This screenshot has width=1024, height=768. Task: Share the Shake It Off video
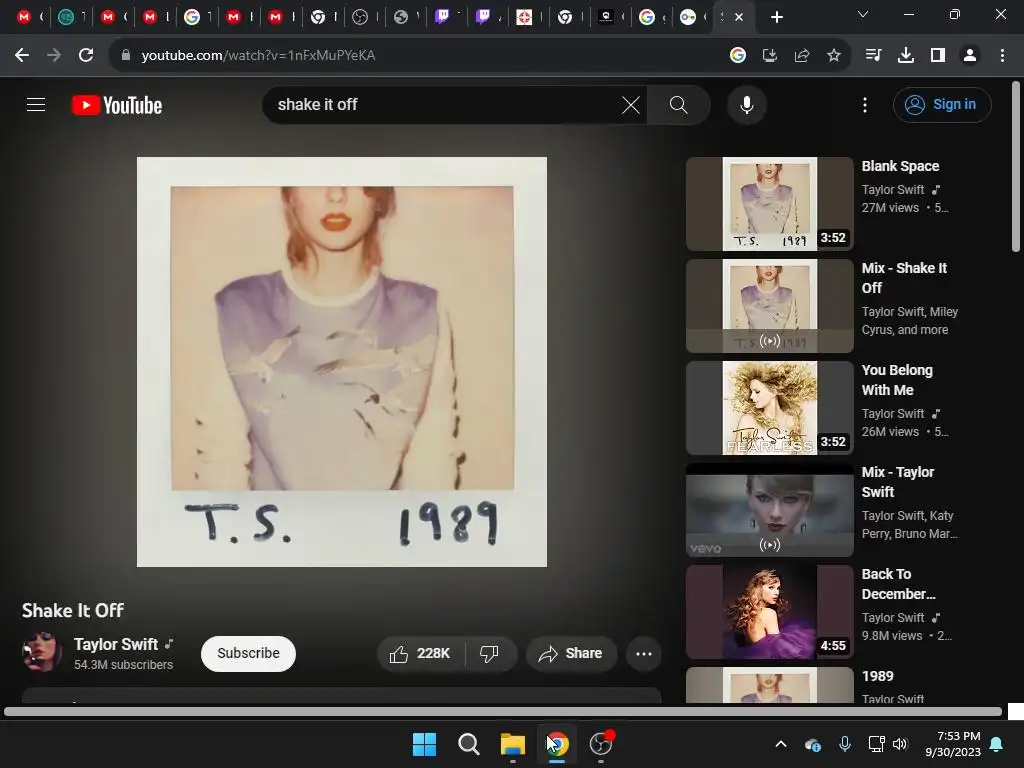571,654
